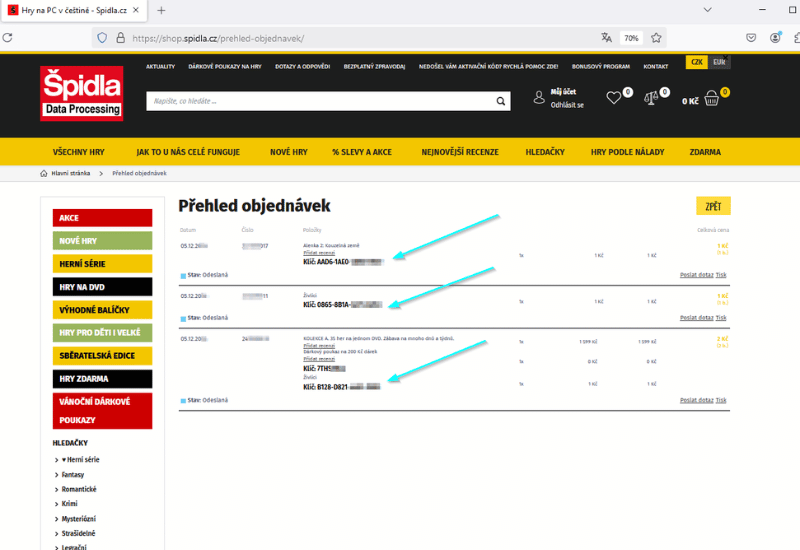This screenshot has width=800, height=550.
Task: Open green Nové hry sidebar button
Action: (x=103, y=241)
